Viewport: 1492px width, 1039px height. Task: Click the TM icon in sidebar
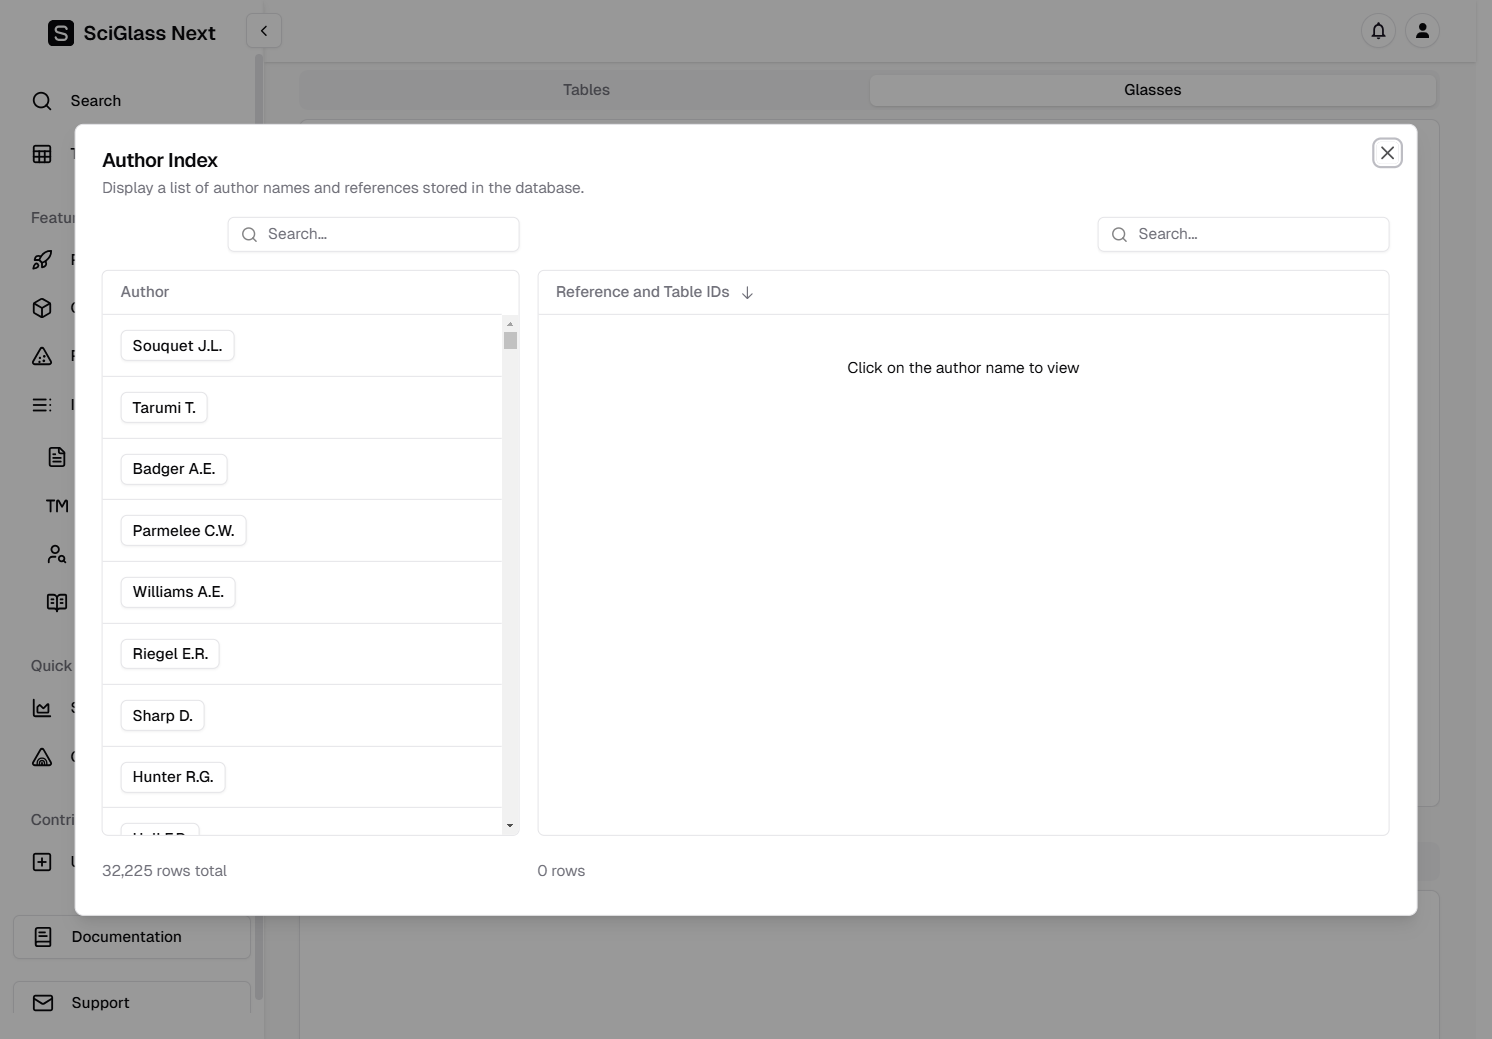click(57, 506)
